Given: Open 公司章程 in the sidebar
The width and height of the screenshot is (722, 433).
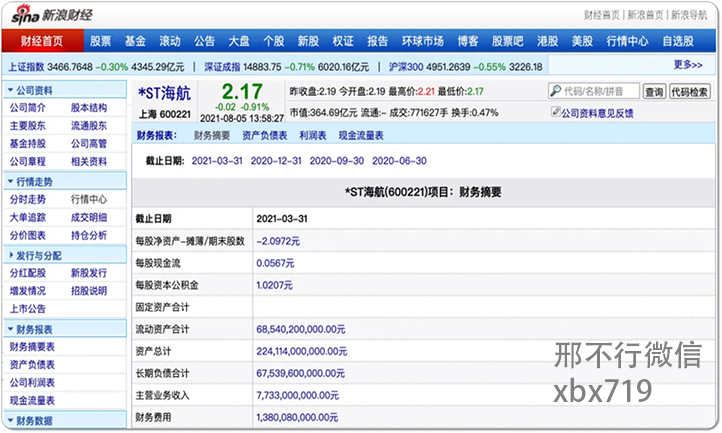Looking at the screenshot, I should 28,162.
